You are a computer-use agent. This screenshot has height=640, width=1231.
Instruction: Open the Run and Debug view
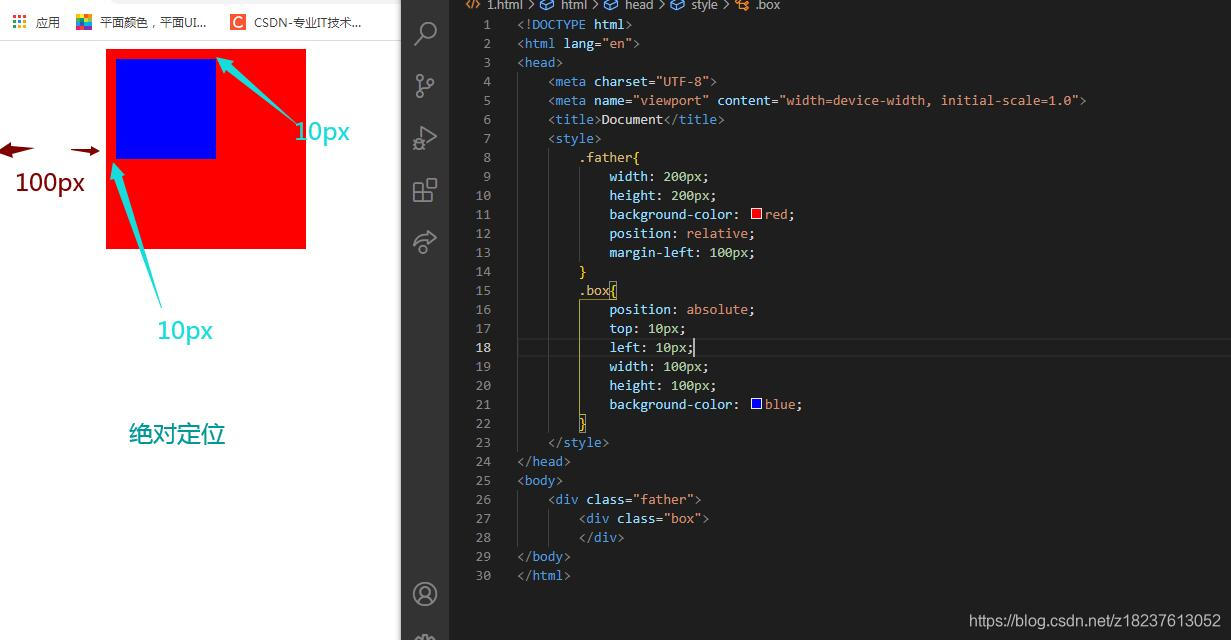[425, 138]
